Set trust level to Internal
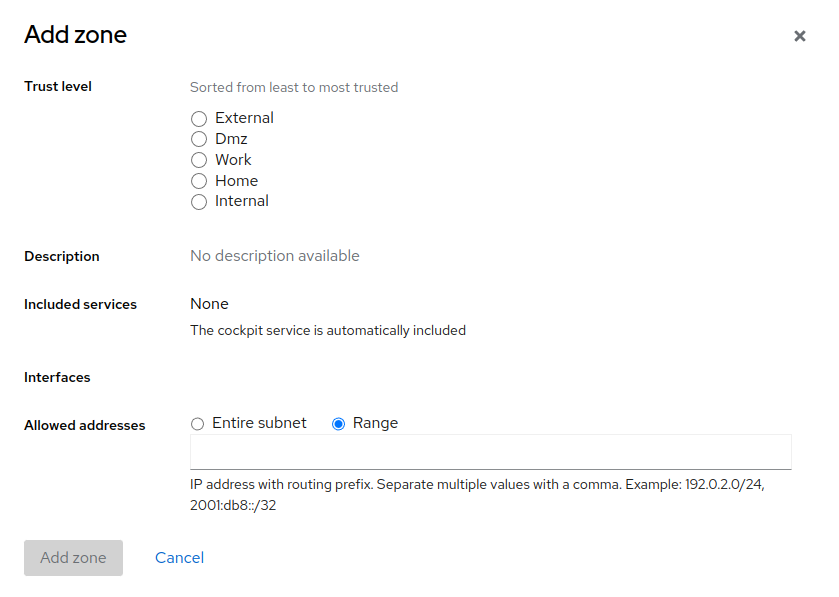Image resolution: width=839 pixels, height=597 pixels. [x=199, y=202]
